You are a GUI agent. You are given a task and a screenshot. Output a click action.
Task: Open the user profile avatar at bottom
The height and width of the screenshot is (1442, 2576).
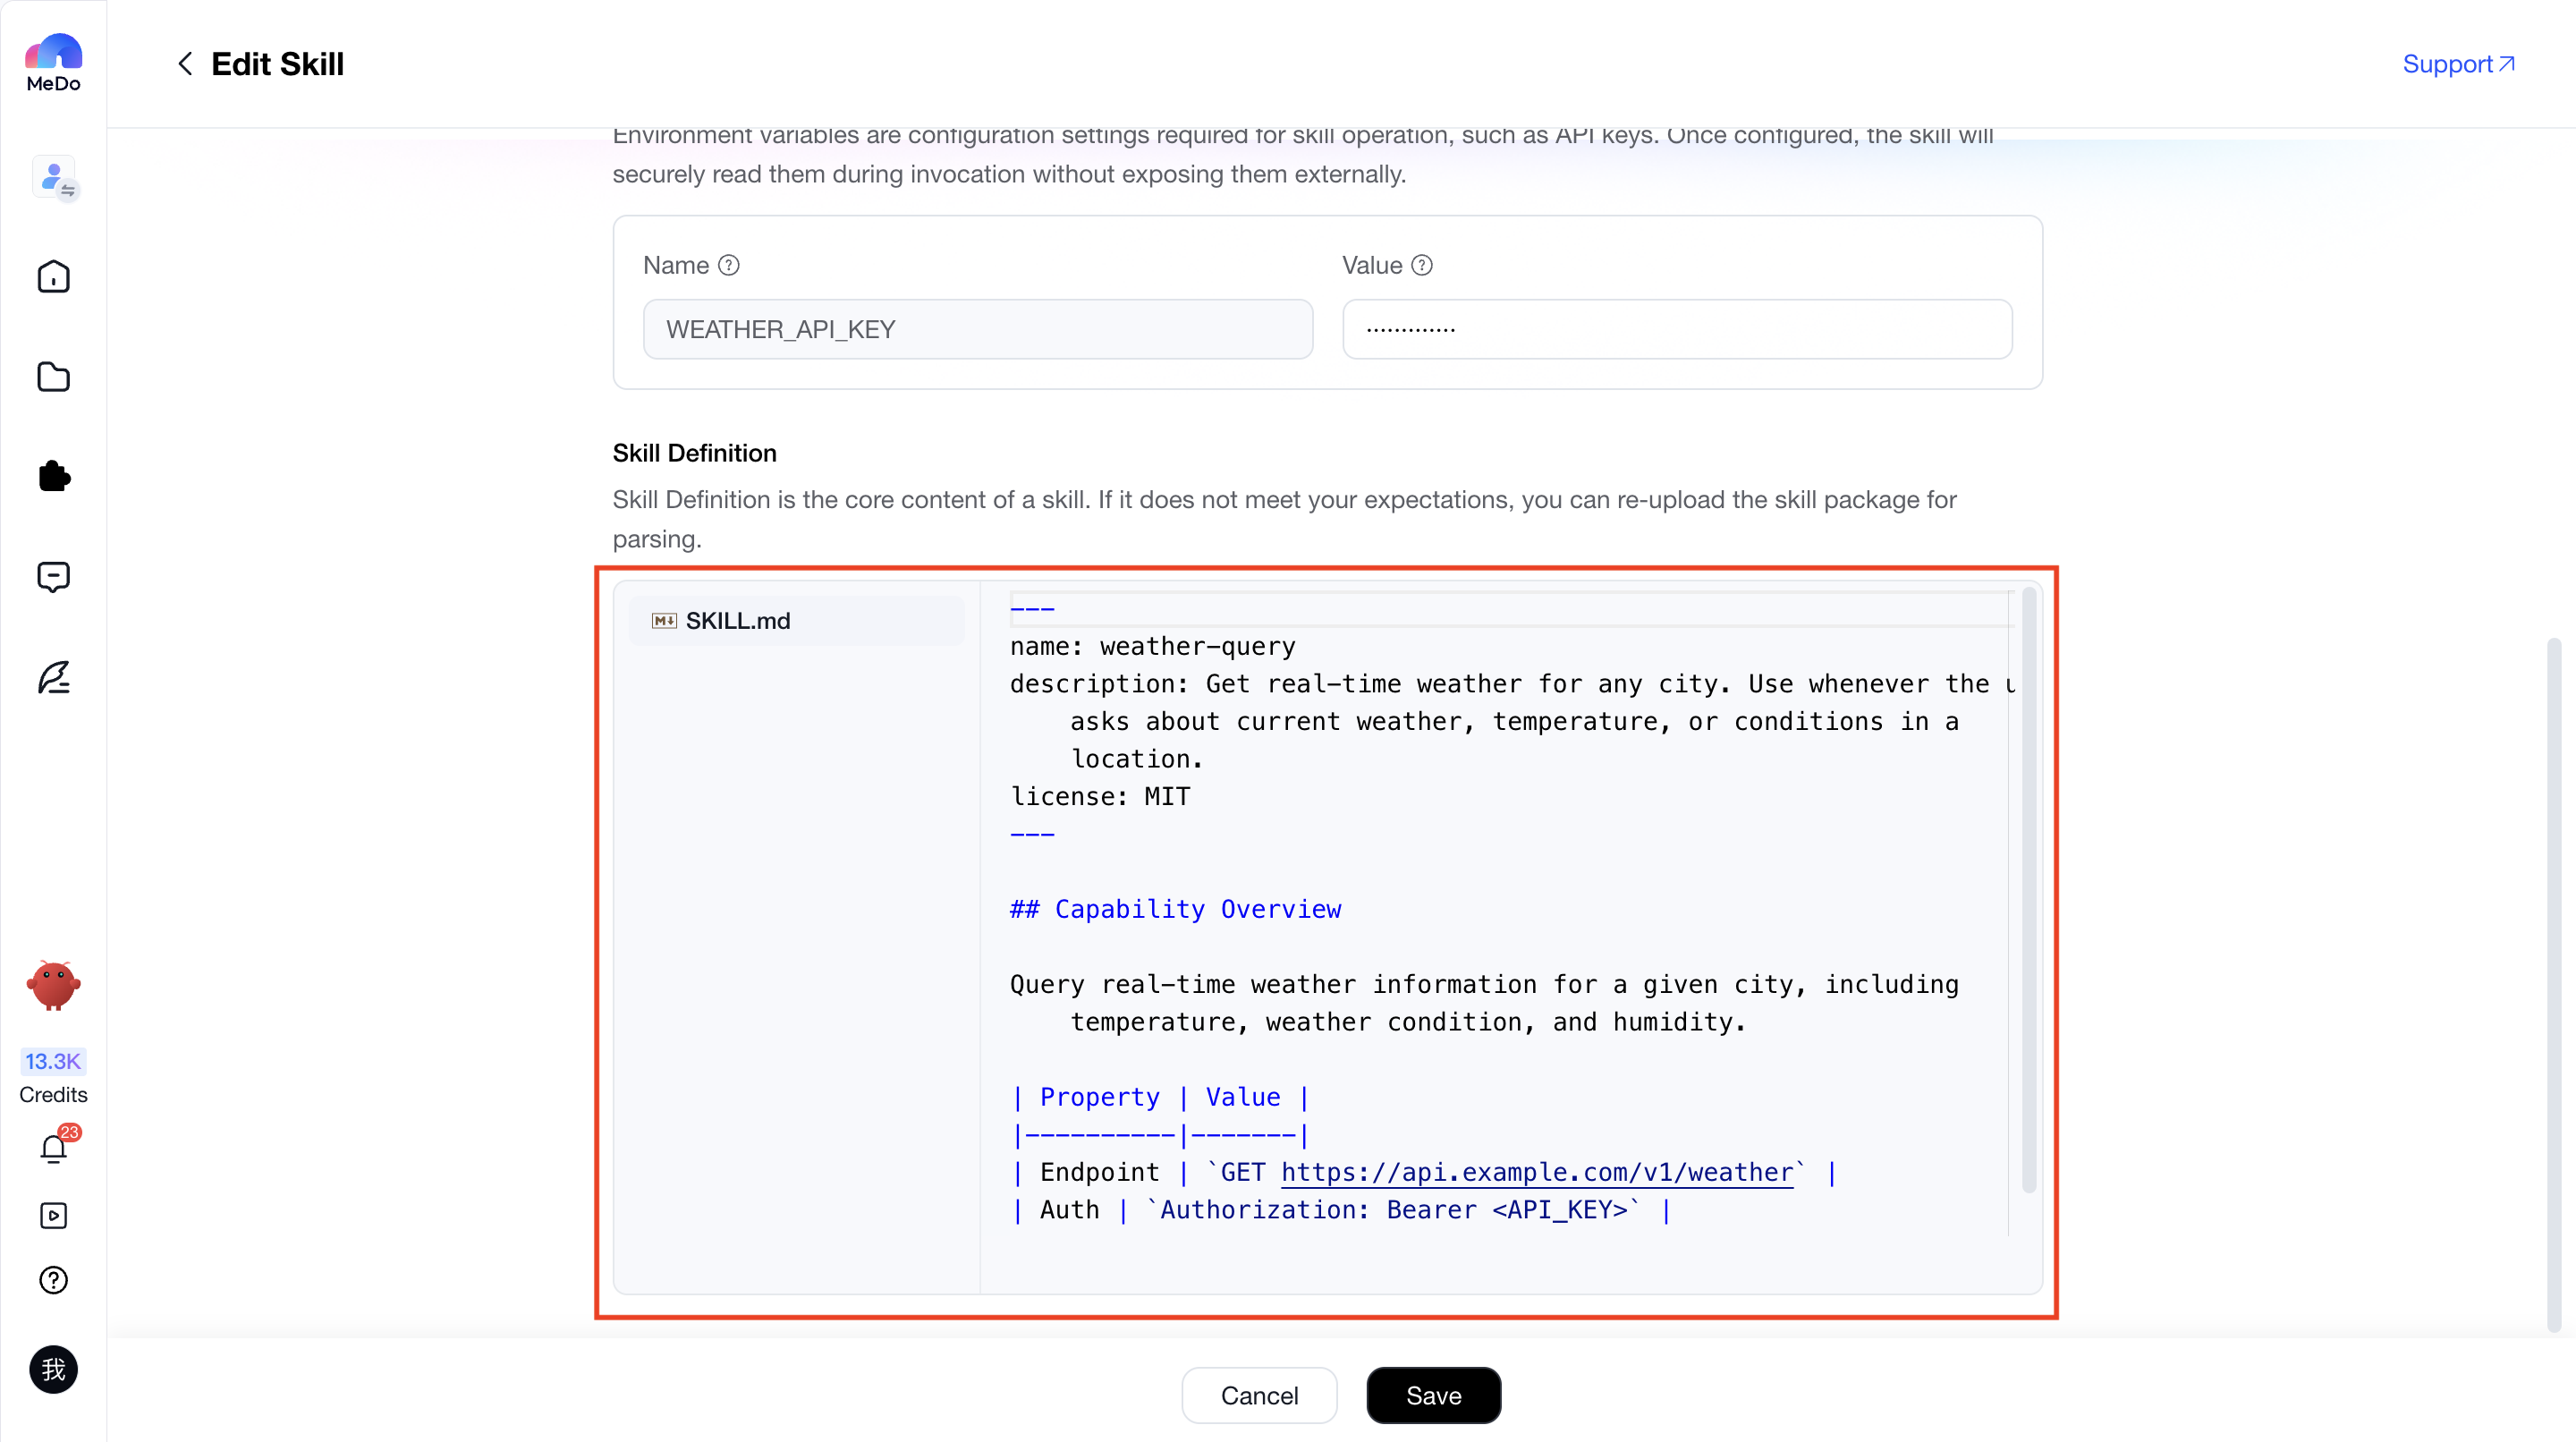click(54, 1369)
